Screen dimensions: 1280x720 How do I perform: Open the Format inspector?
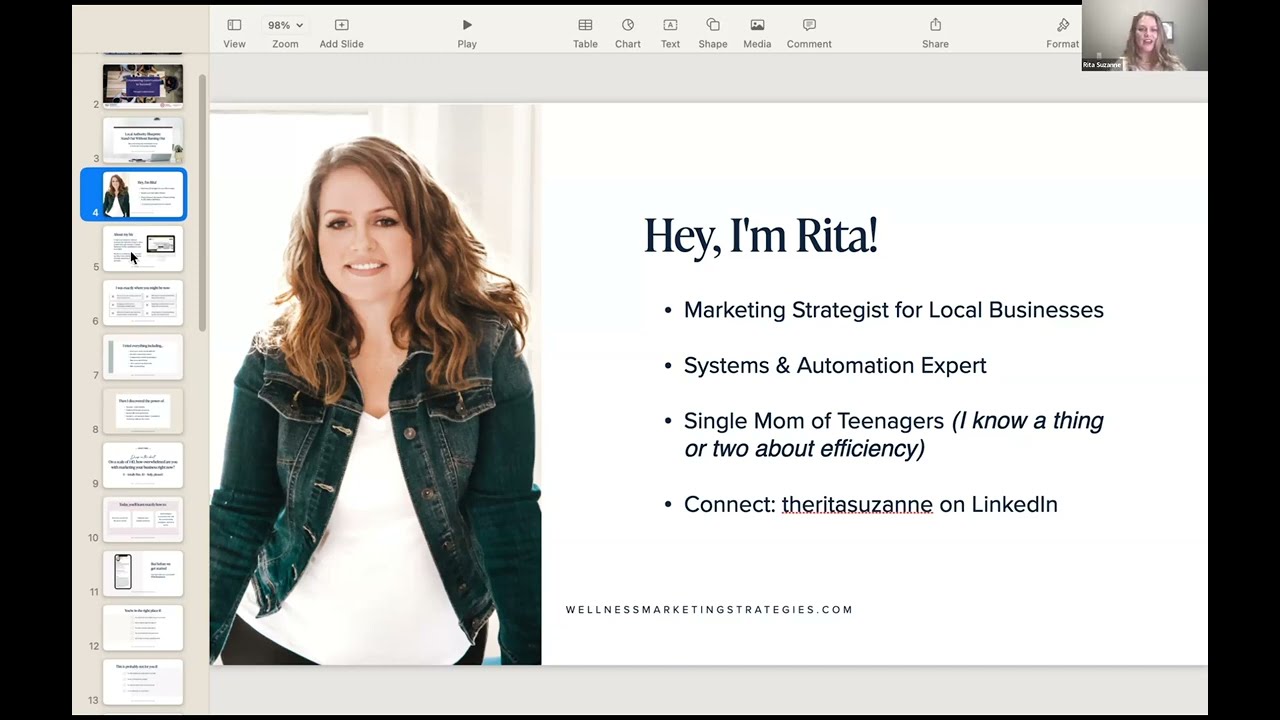1062,33
